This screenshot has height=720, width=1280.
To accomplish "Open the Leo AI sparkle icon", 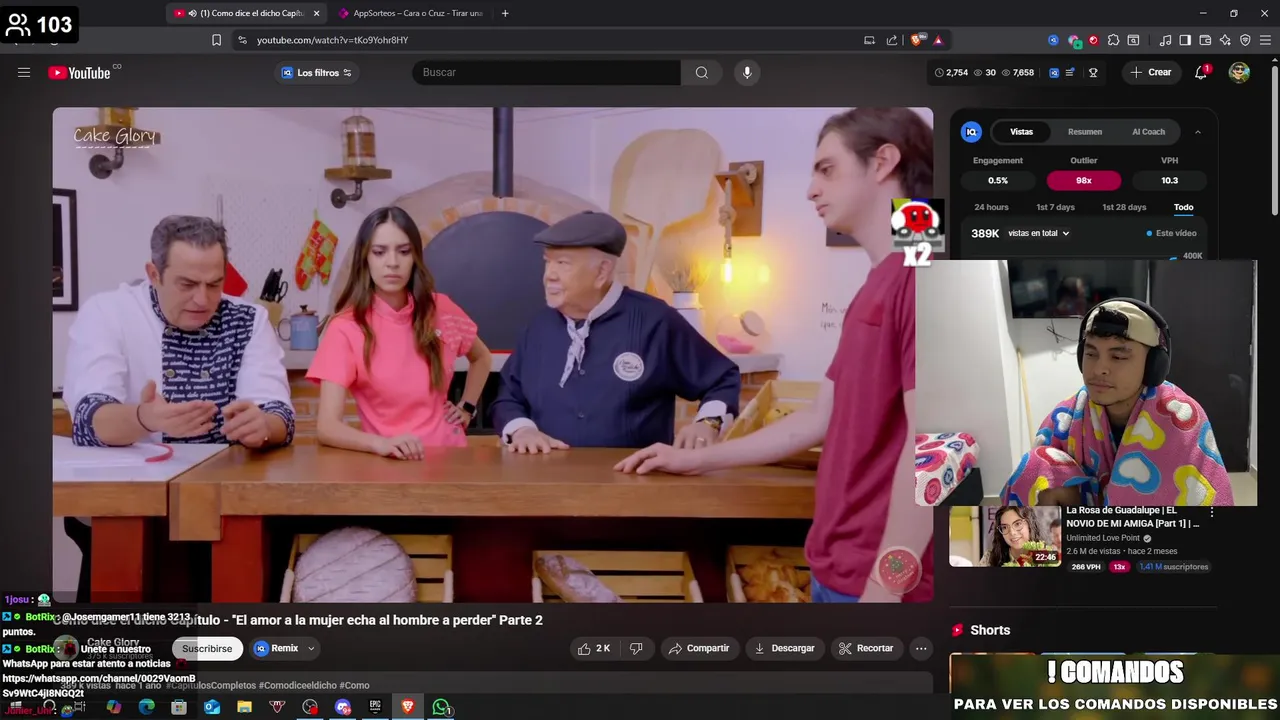I will (1225, 40).
